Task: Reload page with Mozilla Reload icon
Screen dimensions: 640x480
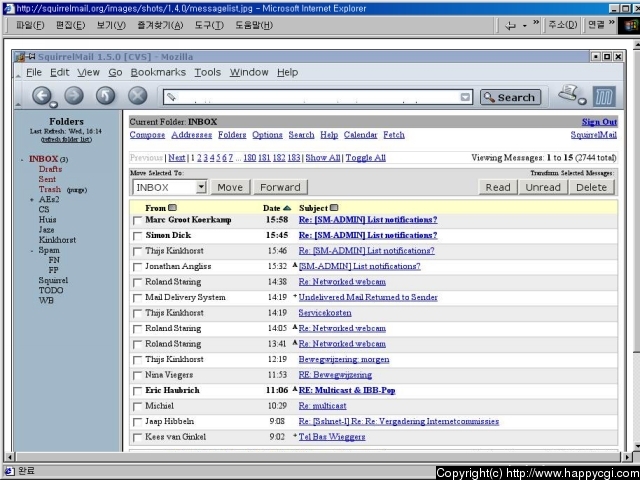Action: pos(106,96)
